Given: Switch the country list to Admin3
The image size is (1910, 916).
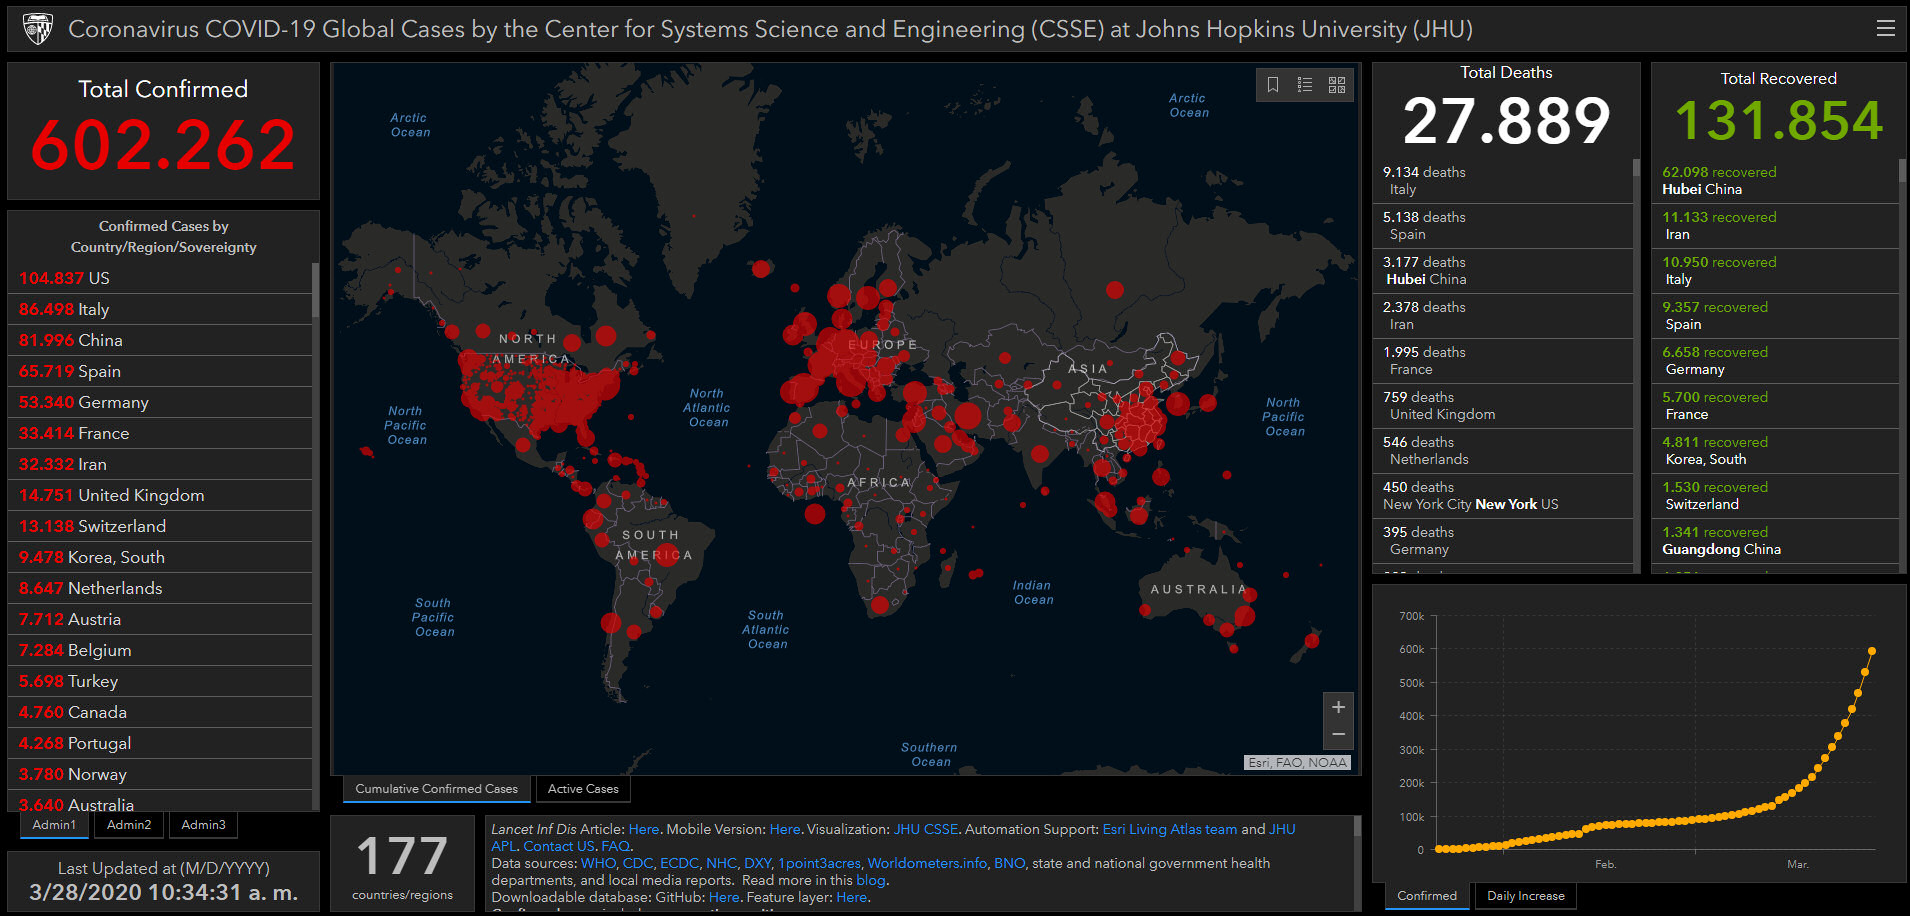Looking at the screenshot, I should coord(203,825).
